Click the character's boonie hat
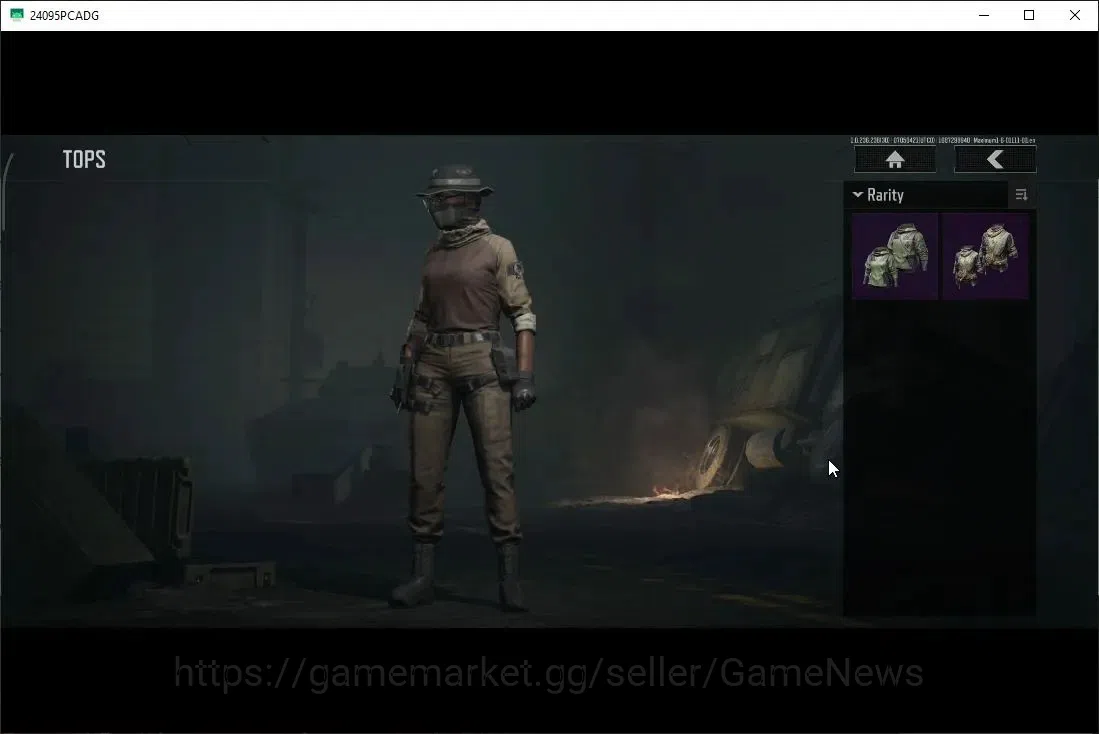 [455, 181]
